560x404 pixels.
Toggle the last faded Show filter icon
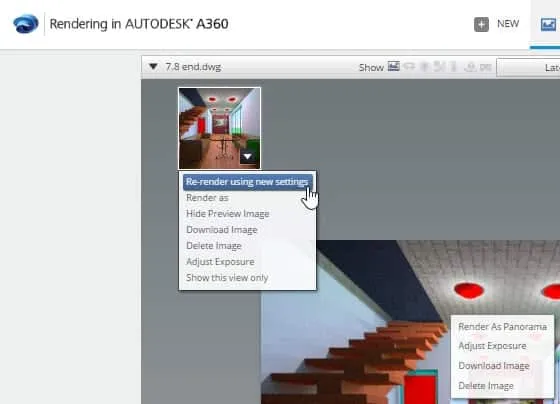[486, 67]
